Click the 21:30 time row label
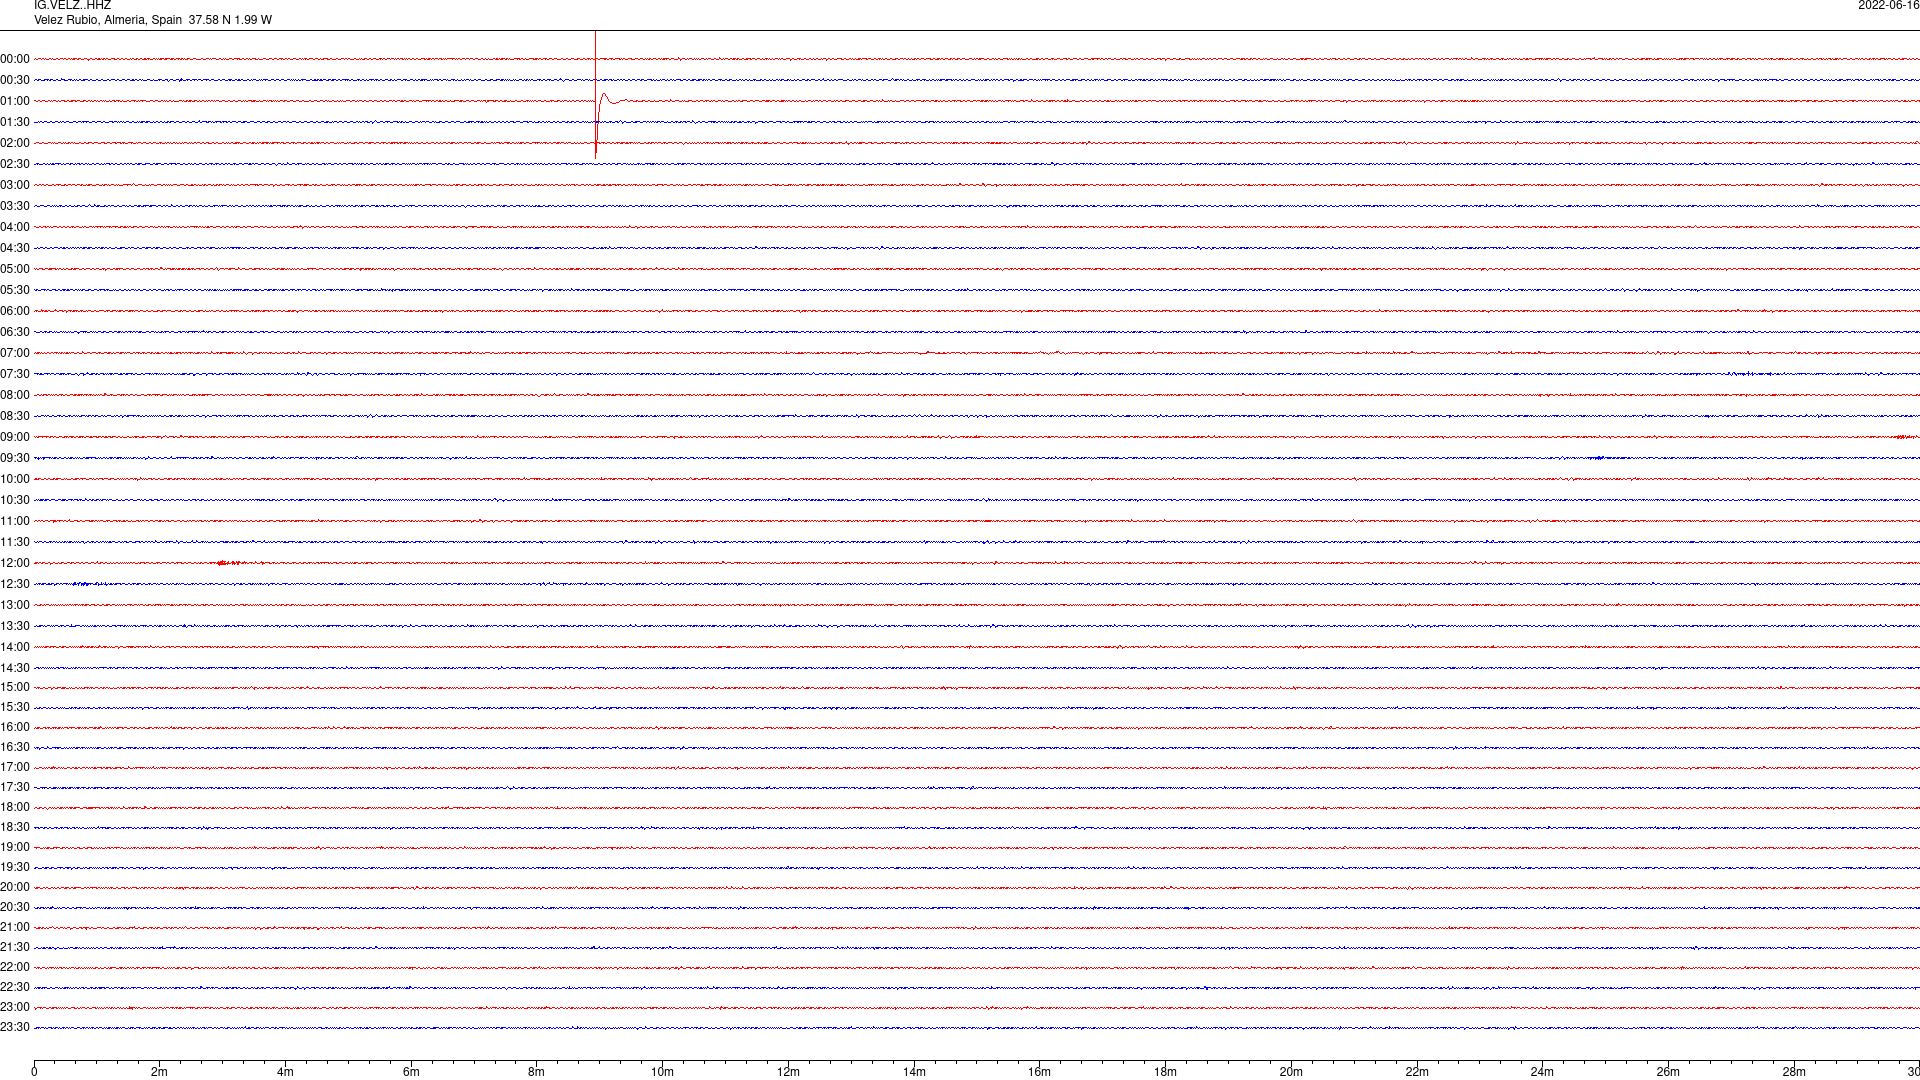This screenshot has height=1080, width=1920. [15, 947]
